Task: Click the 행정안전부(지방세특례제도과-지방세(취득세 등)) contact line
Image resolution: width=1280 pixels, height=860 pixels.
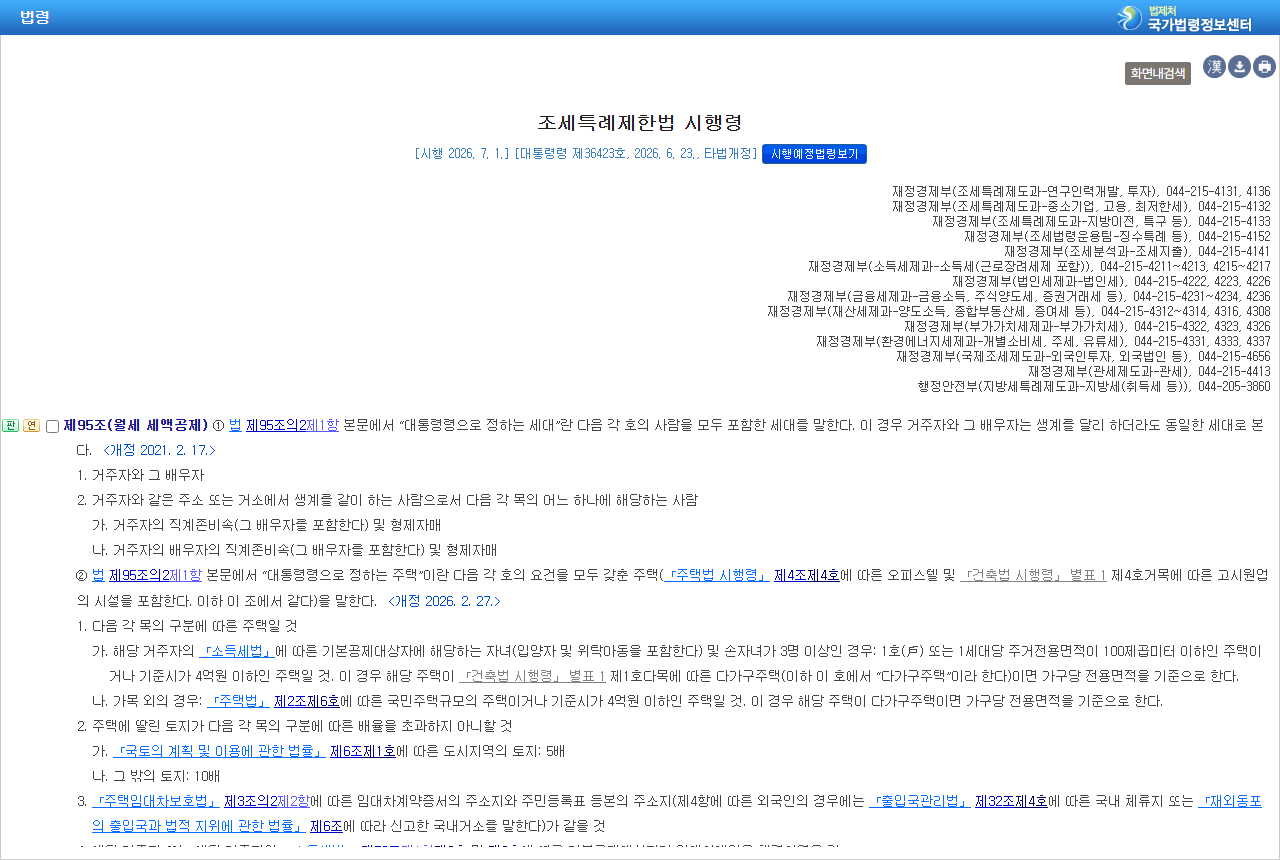Action: [x=1094, y=386]
